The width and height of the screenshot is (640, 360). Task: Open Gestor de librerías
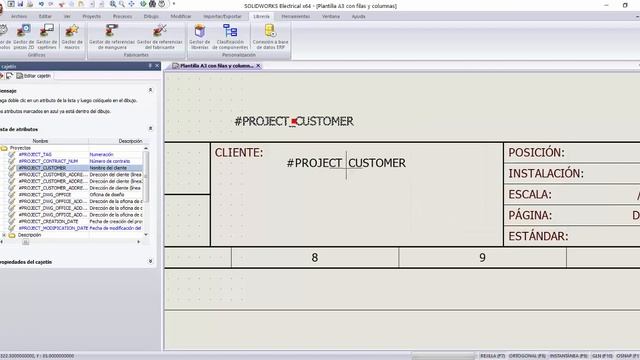coord(200,37)
